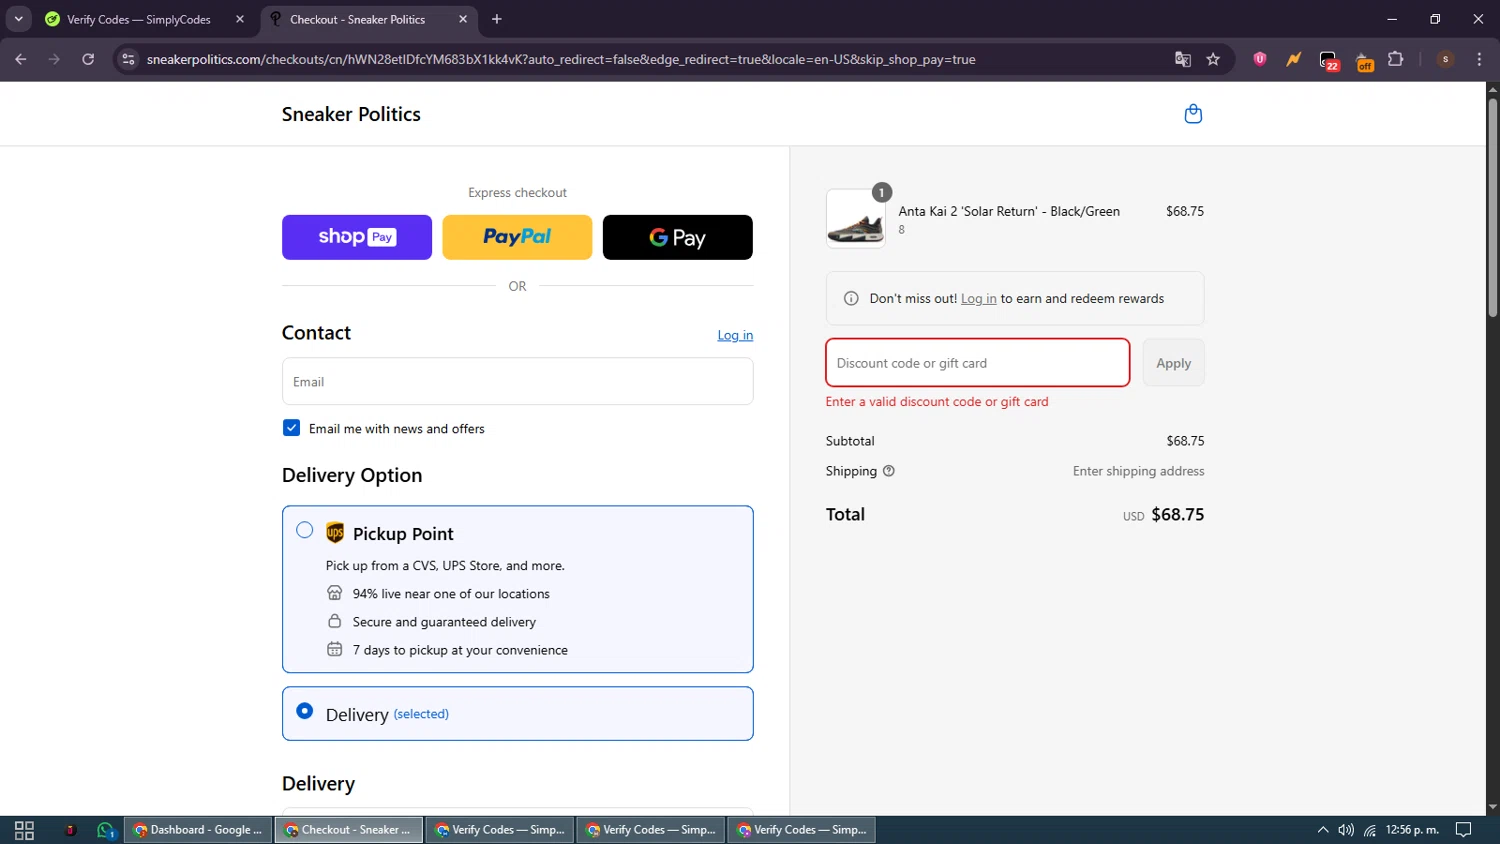This screenshot has width=1500, height=844.
Task: Close the Verify Codes — SimplyCodes tab
Action: point(240,19)
